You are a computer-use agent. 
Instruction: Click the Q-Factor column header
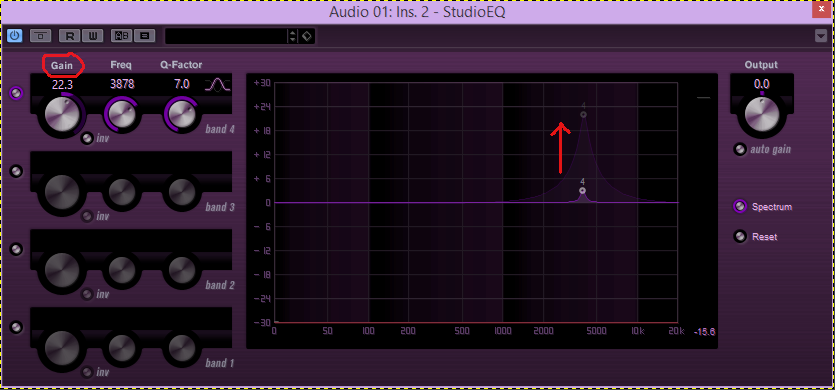point(182,65)
